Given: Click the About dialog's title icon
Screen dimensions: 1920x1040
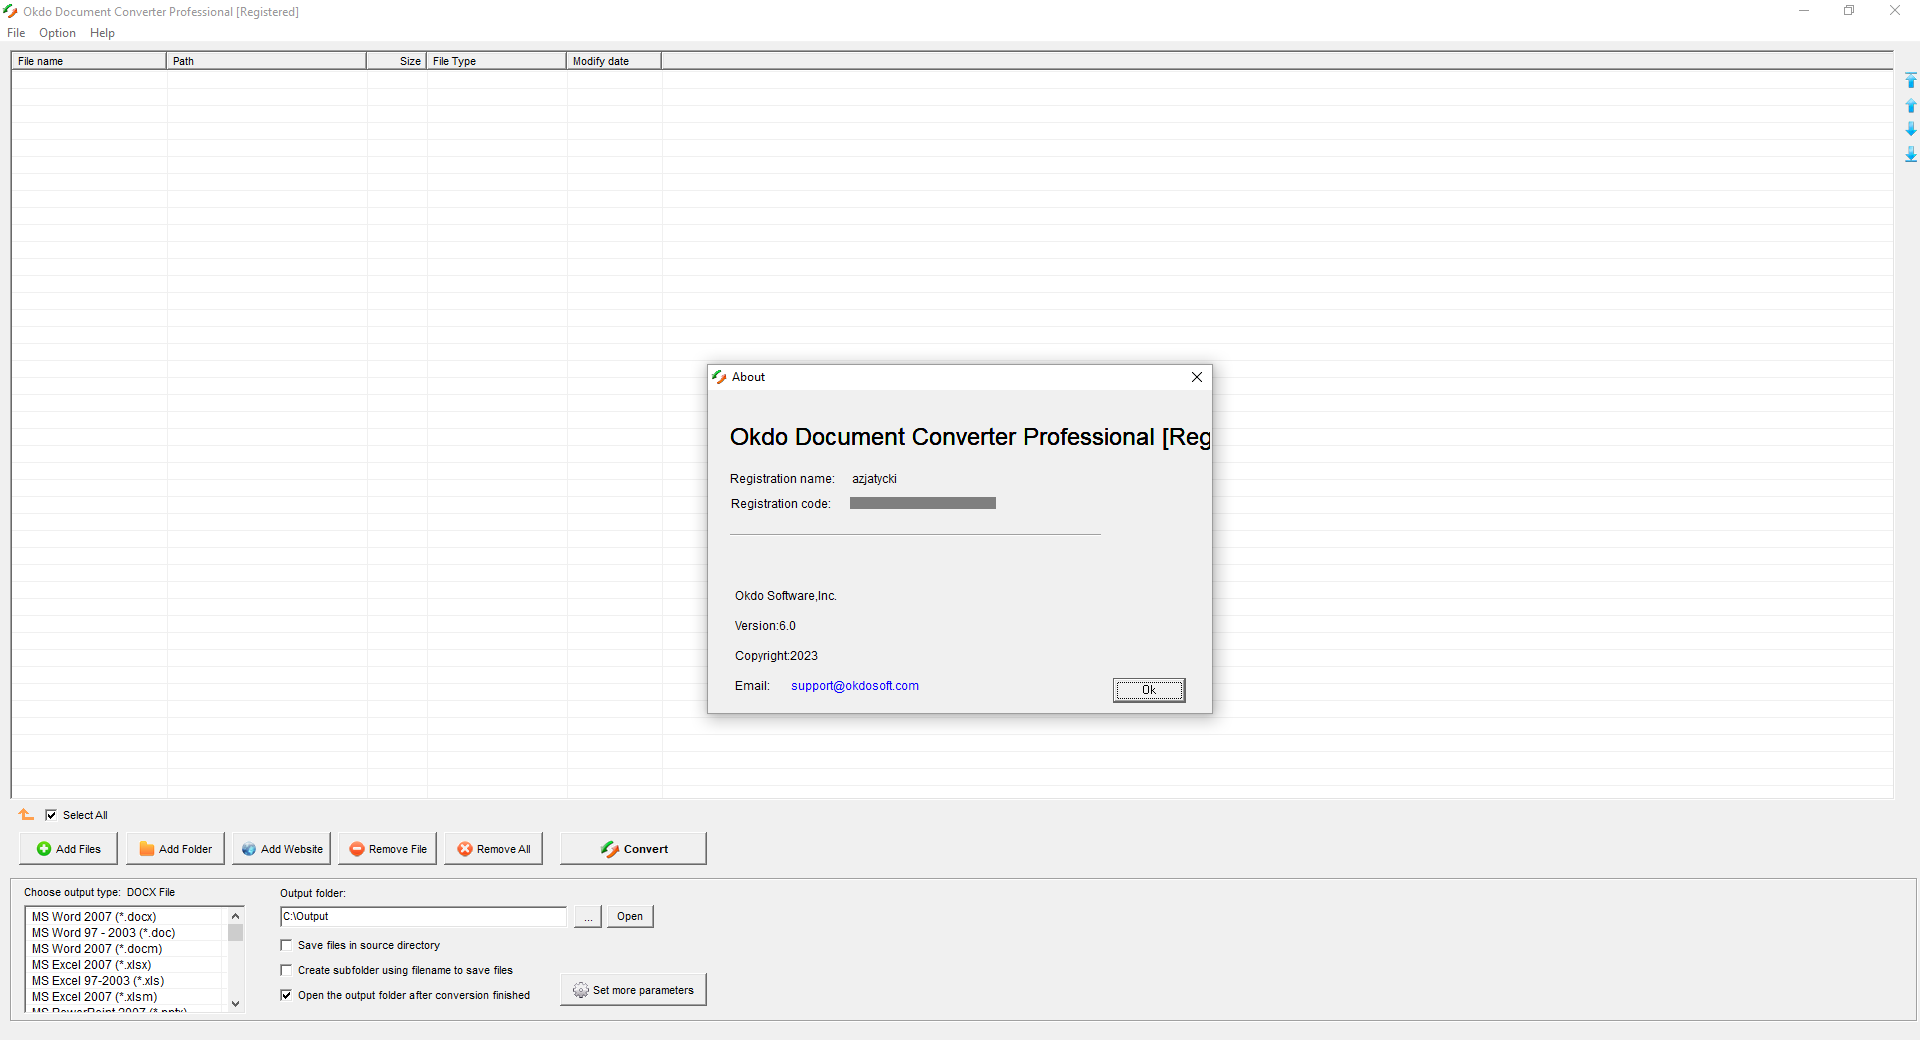Looking at the screenshot, I should (719, 377).
